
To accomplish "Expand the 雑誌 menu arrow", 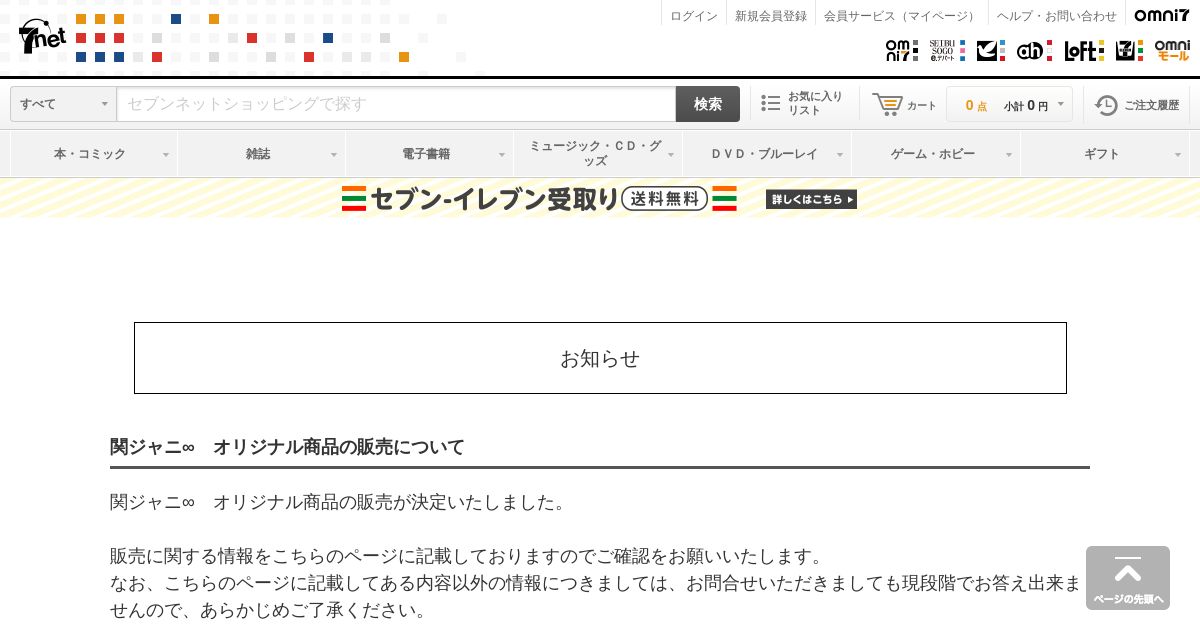I will point(334,155).
